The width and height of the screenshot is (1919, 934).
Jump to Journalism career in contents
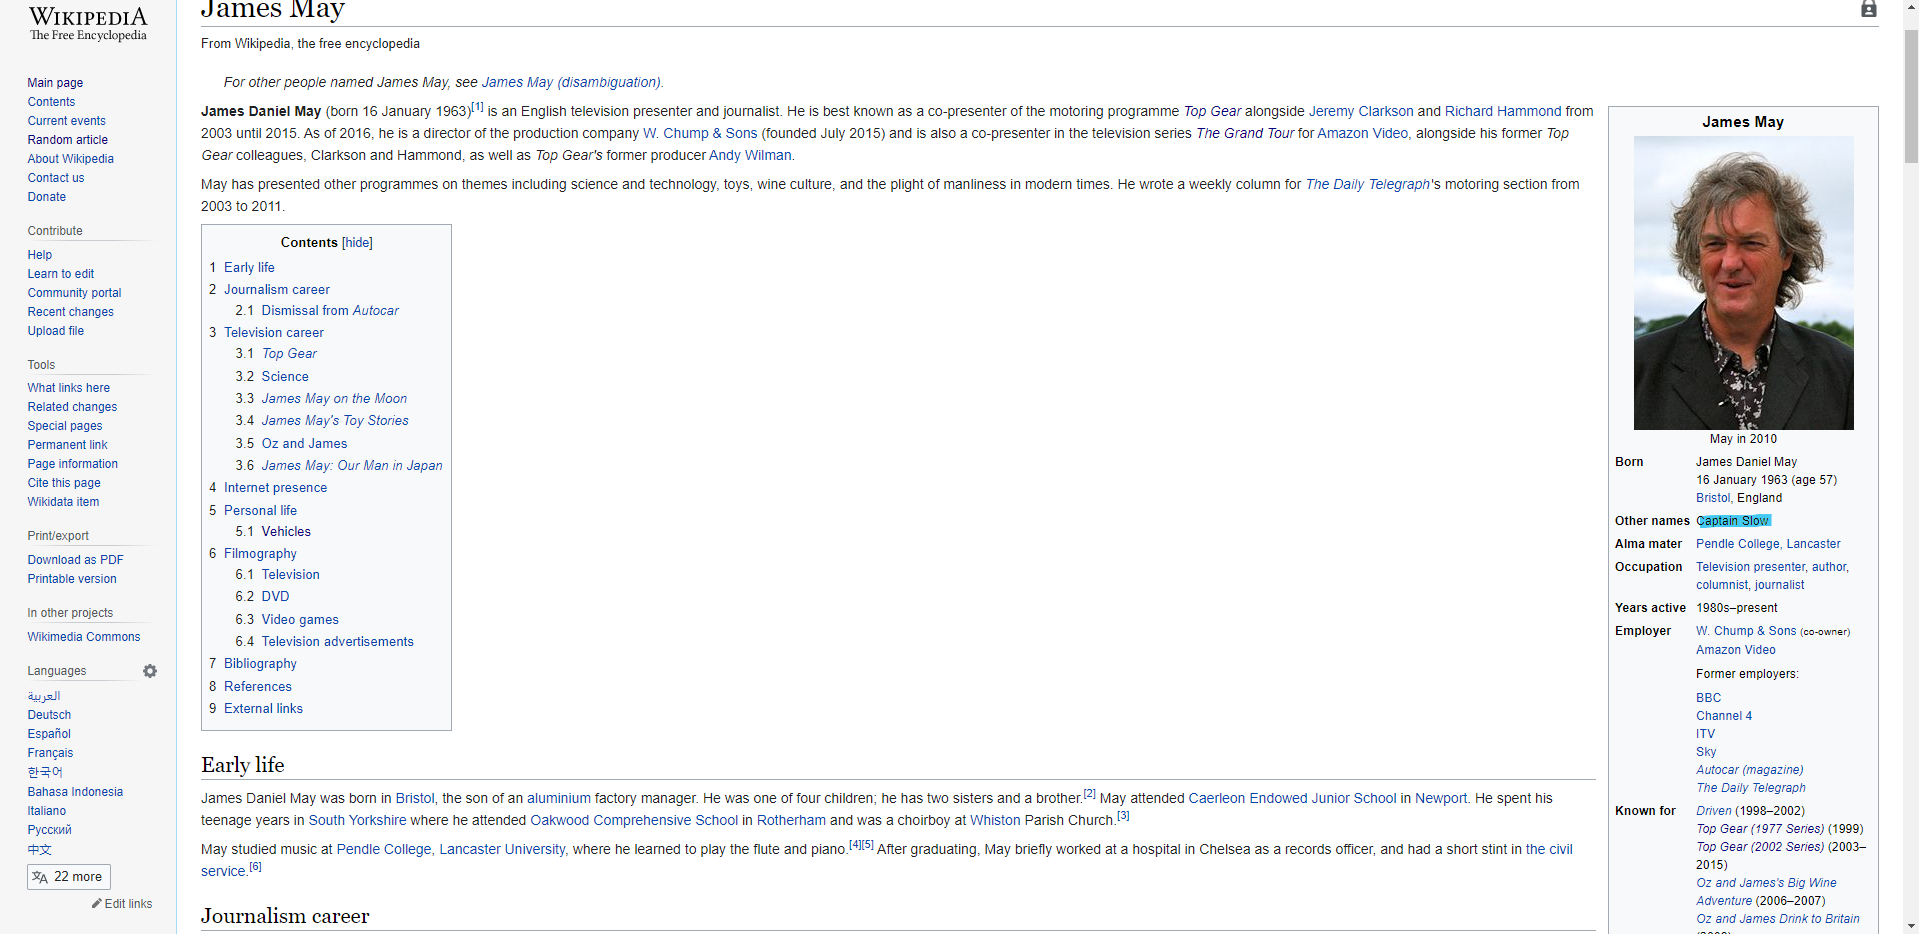tap(277, 290)
